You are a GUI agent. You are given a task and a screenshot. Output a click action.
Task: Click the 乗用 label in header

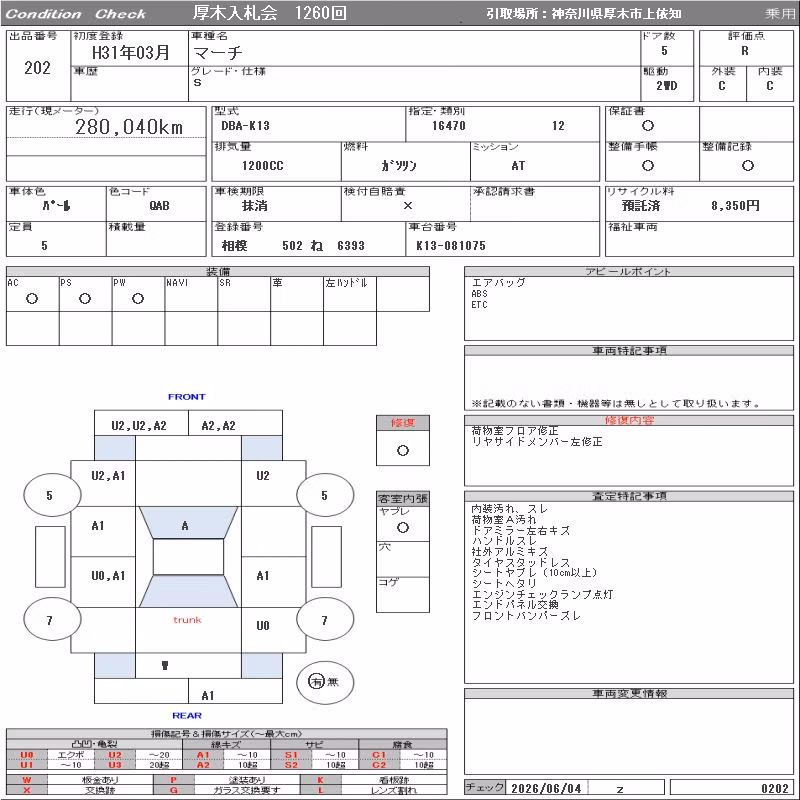tap(780, 14)
